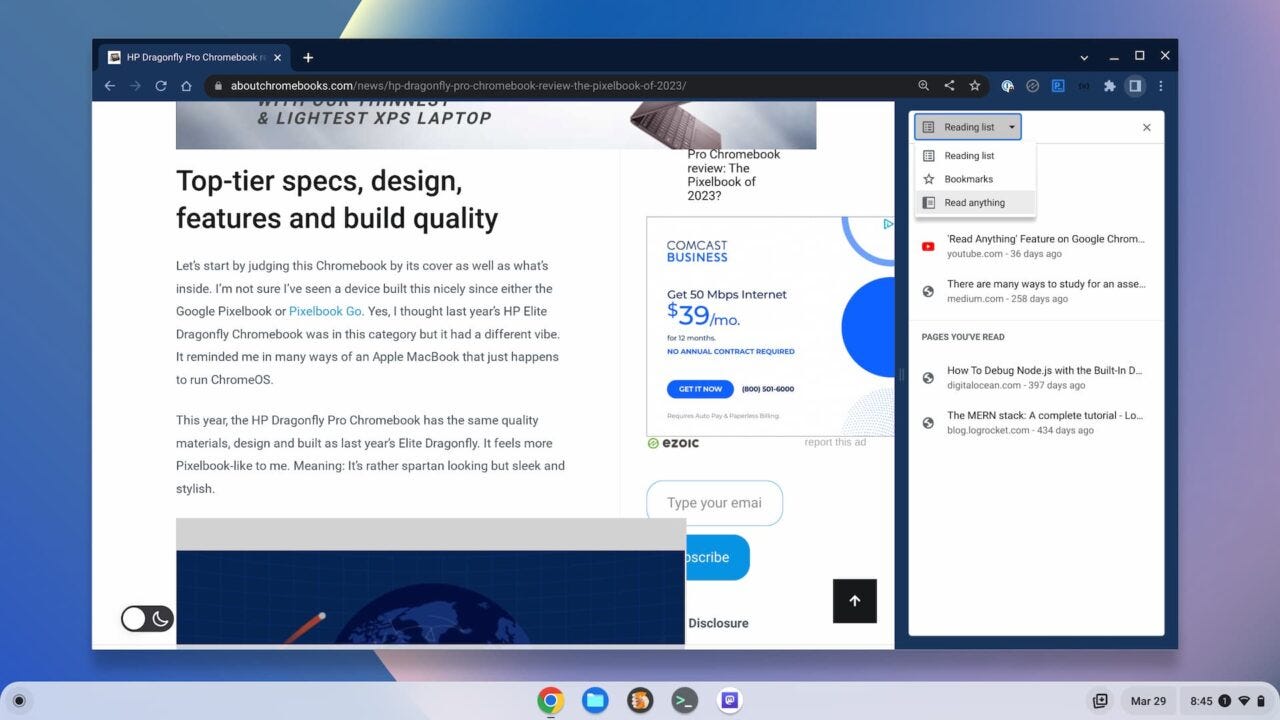Select Bookmarks from the dropdown menu

point(975,179)
